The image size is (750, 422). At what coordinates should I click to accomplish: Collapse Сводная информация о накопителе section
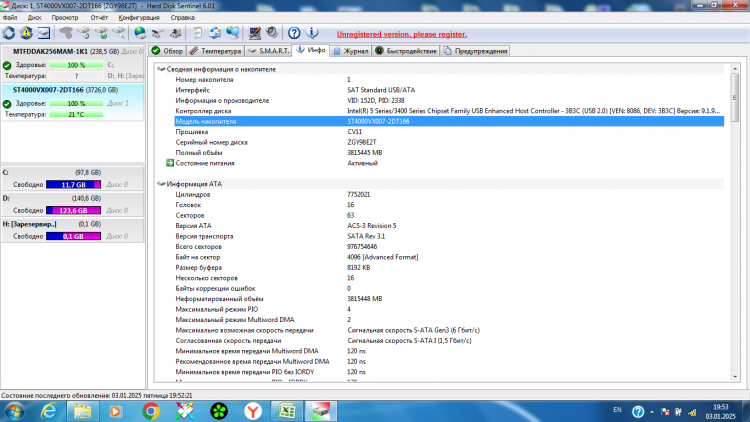pyautogui.click(x=161, y=69)
